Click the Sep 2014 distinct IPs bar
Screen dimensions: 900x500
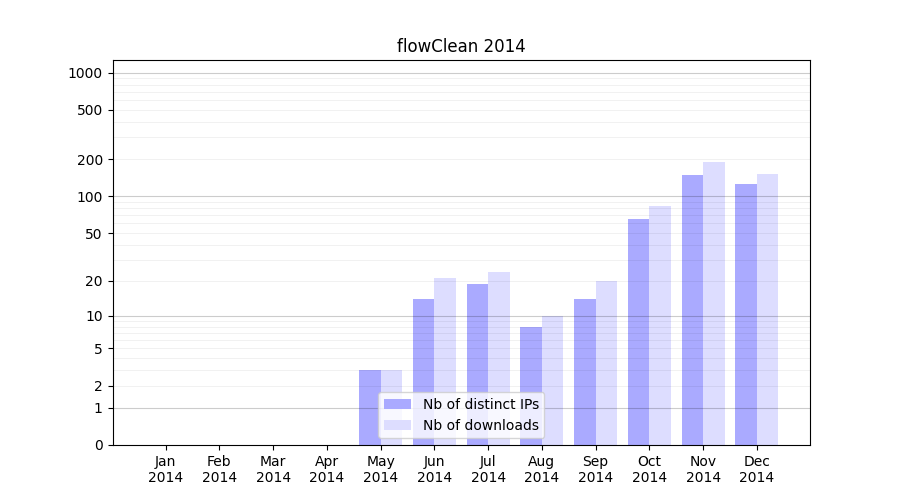tap(585, 372)
